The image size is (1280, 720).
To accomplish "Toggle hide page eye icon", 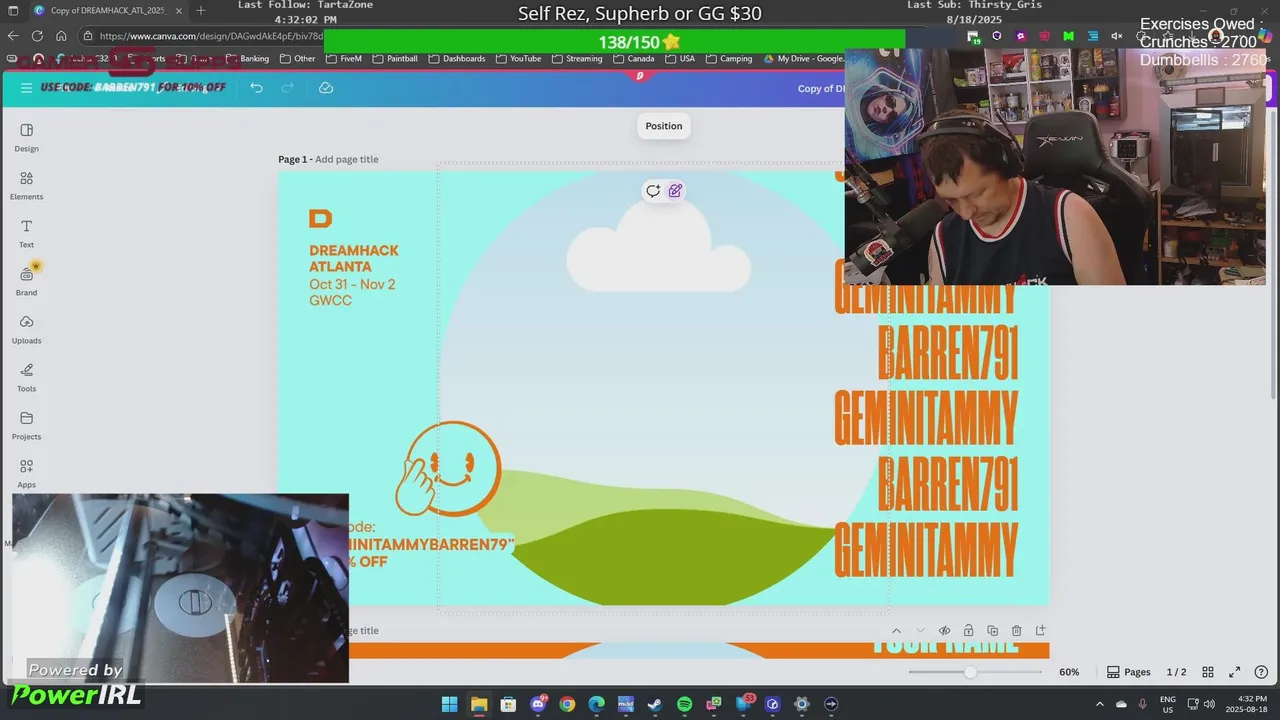I will pyautogui.click(x=944, y=631).
